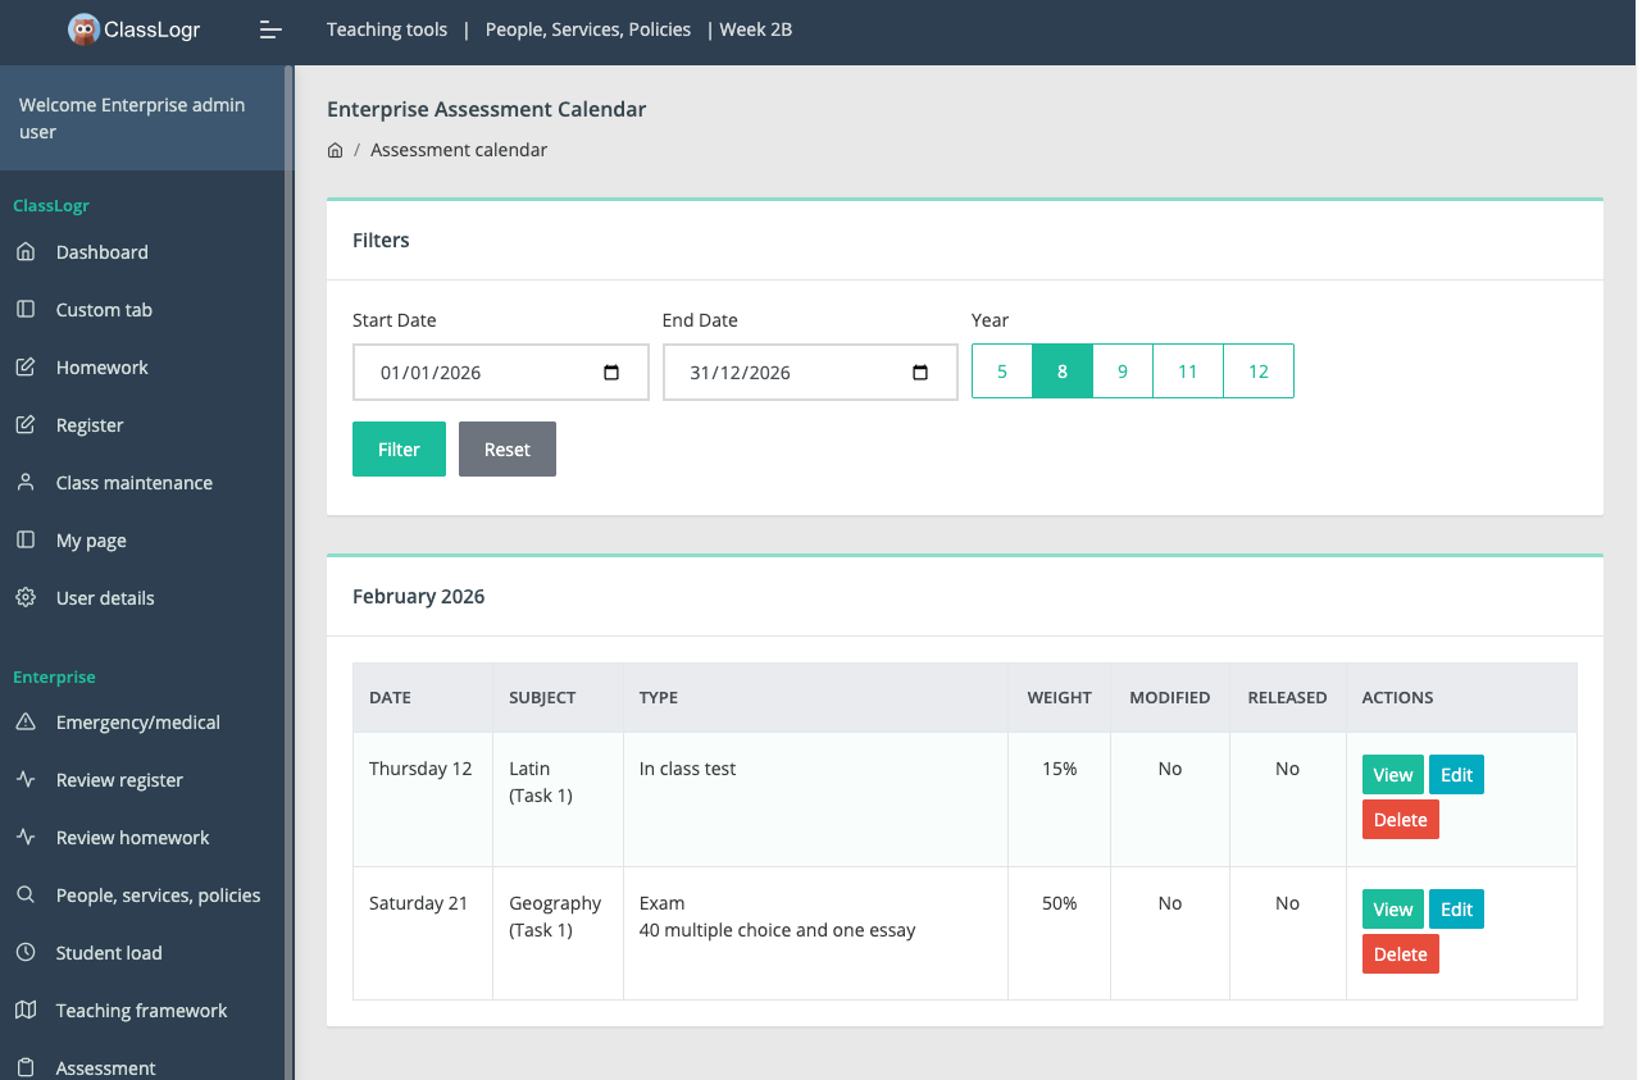Screen dimensions: 1640x1080
Task: Click the Student load clock icon
Action: point(26,953)
